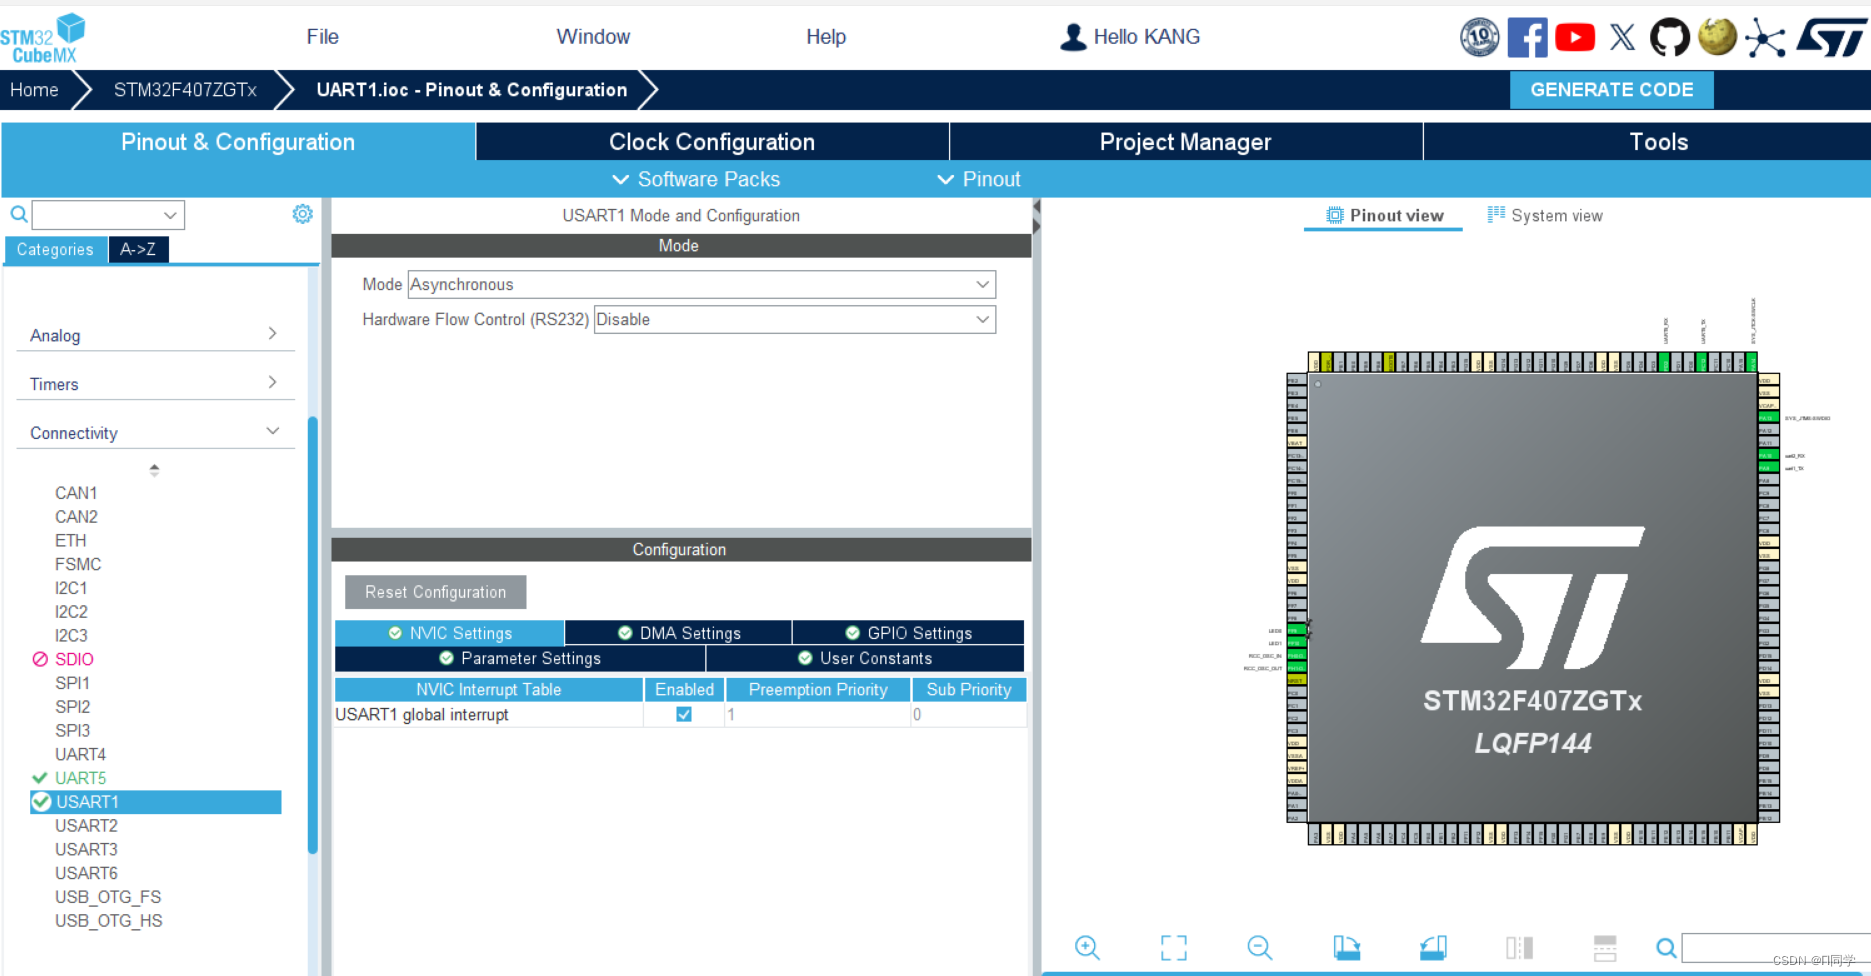Click the sort arrows above CAN1
1871x976 pixels.
point(154,469)
